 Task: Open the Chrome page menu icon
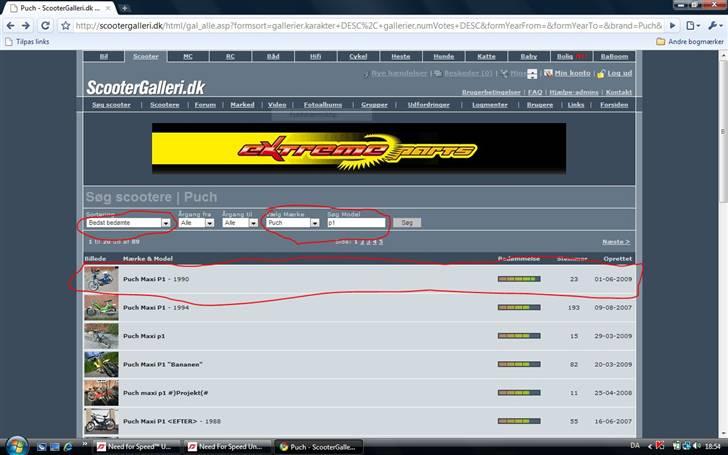pyautogui.click(x=693, y=26)
